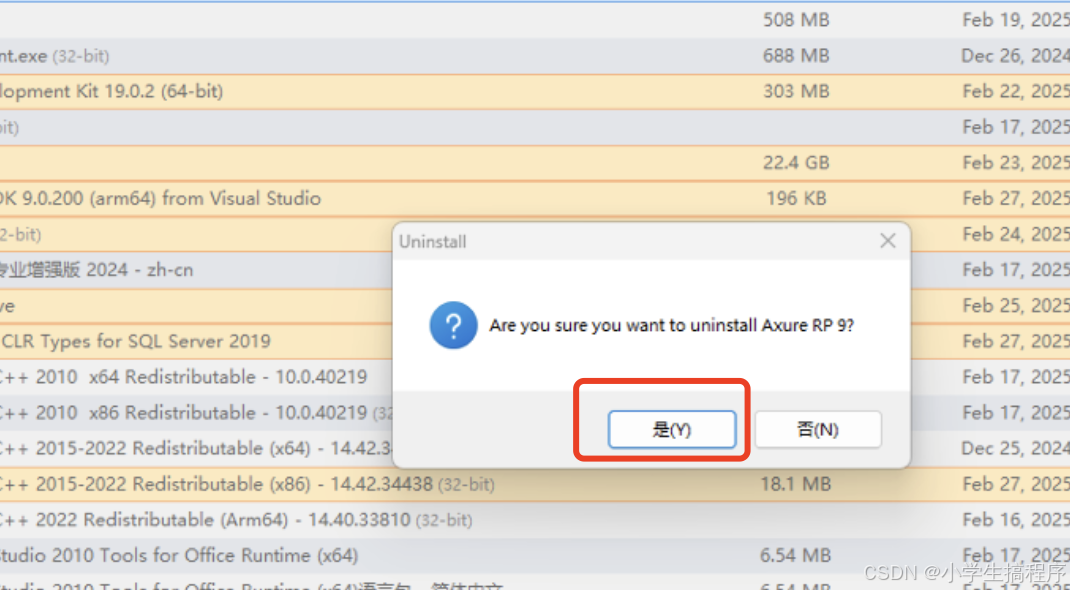Click the Feb 24, 2025 date cell
This screenshot has width=1070, height=590.
1016,234
